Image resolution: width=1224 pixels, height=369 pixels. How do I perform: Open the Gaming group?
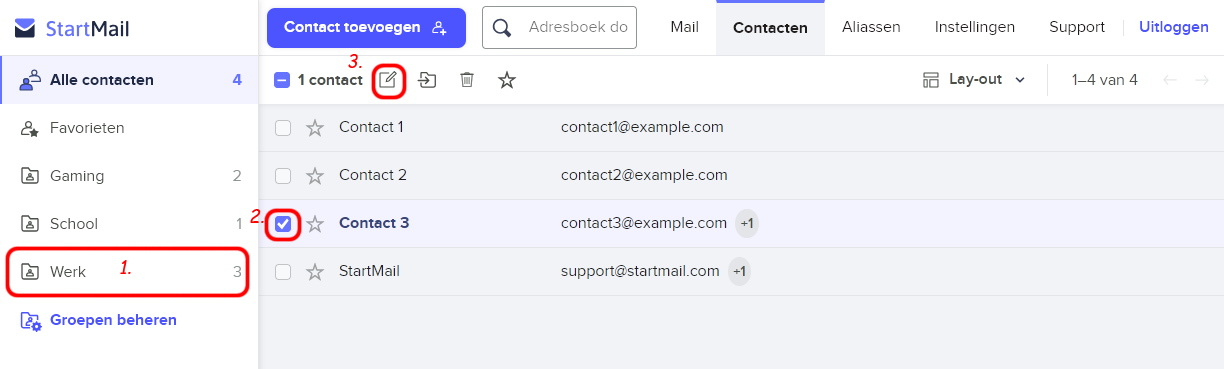(129, 176)
